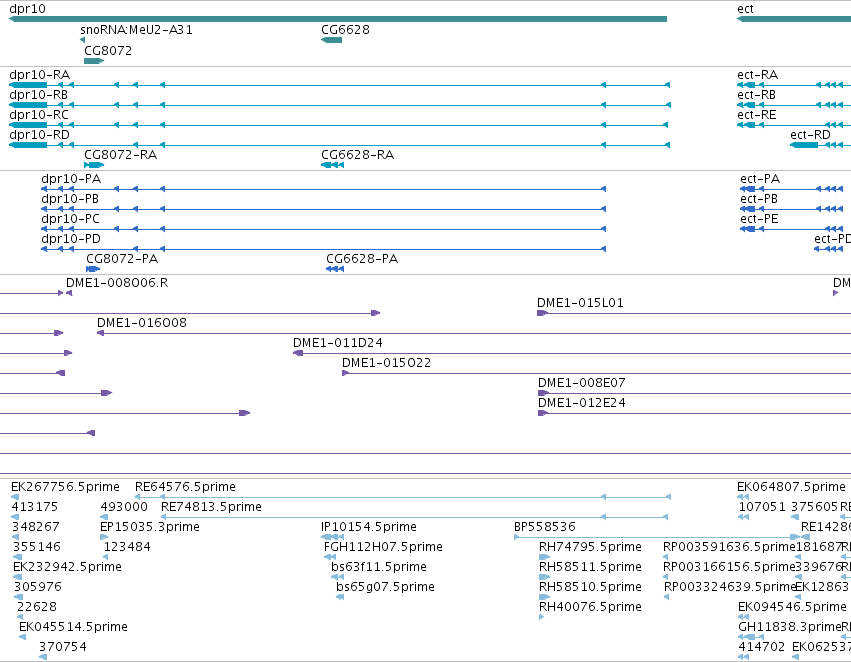Select the dpr10-PA protein label
This screenshot has height=662, width=851.
(71, 179)
